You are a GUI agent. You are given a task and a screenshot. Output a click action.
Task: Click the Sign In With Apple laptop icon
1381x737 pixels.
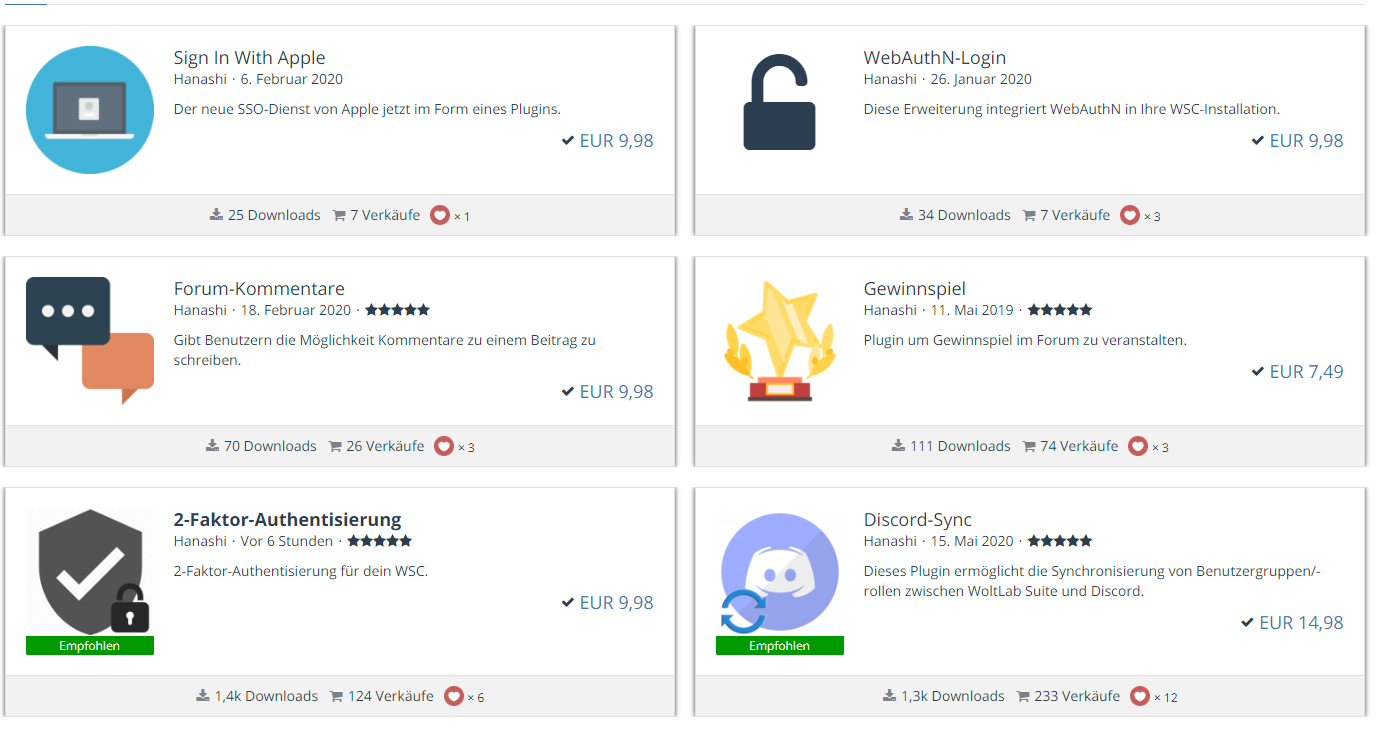90,110
